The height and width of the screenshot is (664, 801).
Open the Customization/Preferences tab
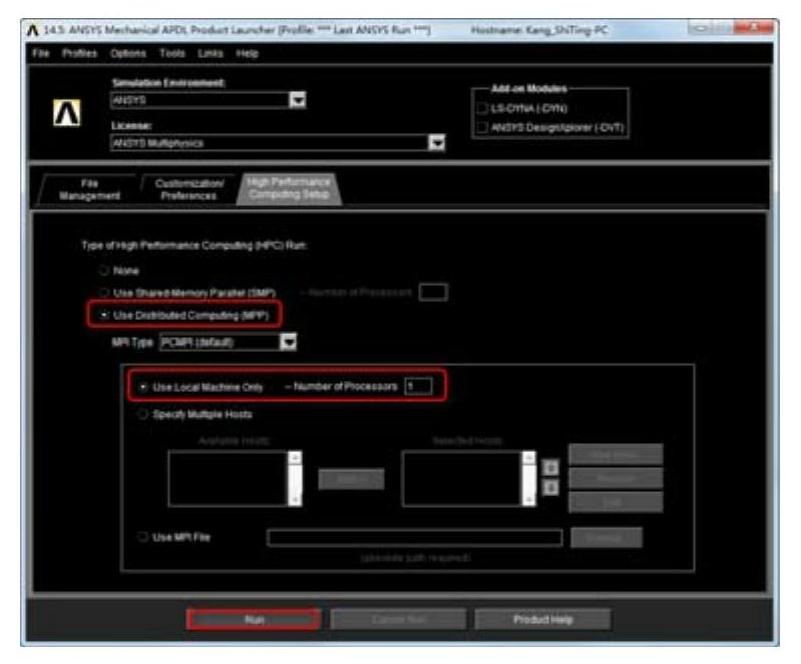click(x=188, y=189)
